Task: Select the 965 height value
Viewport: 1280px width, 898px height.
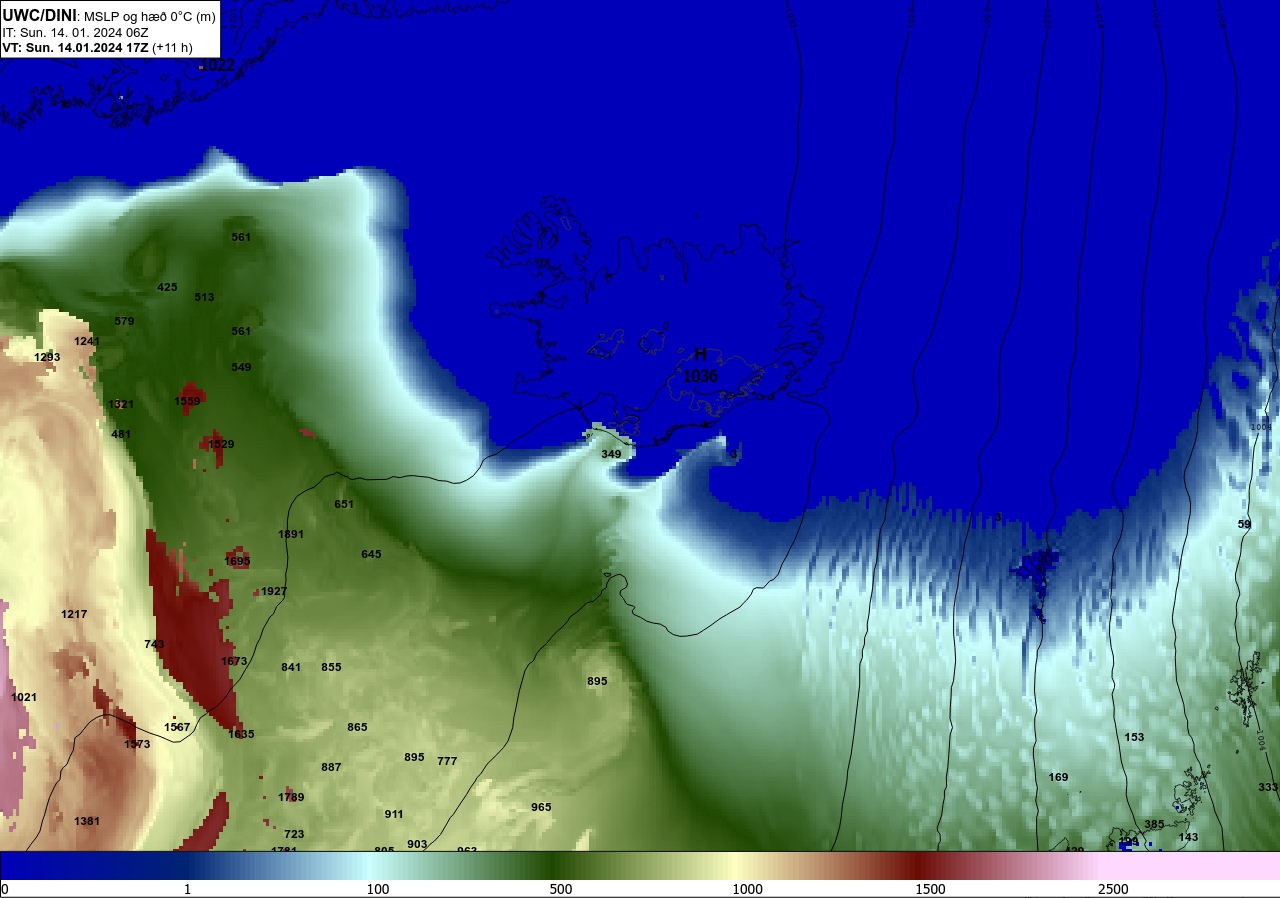Action: (541, 807)
